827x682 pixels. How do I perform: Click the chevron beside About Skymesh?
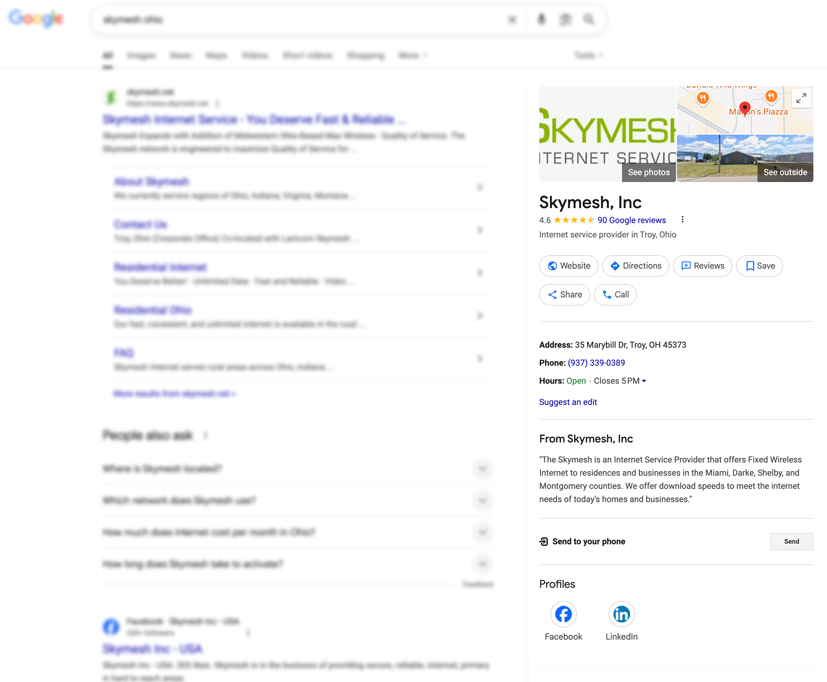coord(480,187)
